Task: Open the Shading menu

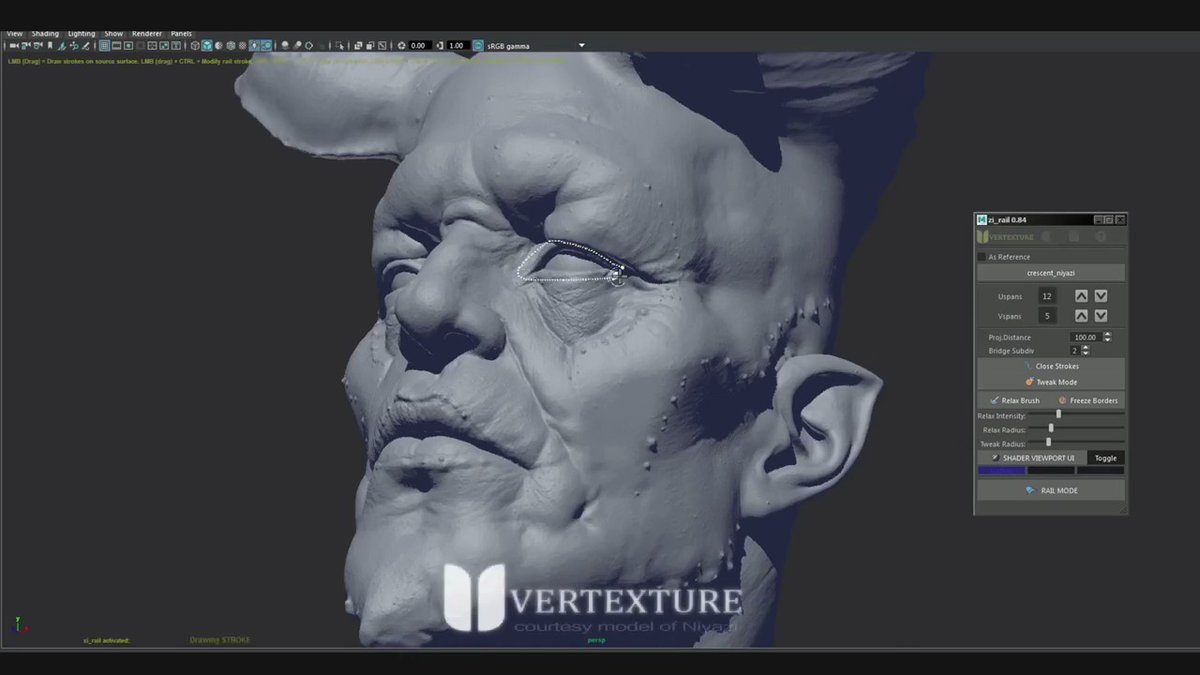Action: pos(45,33)
